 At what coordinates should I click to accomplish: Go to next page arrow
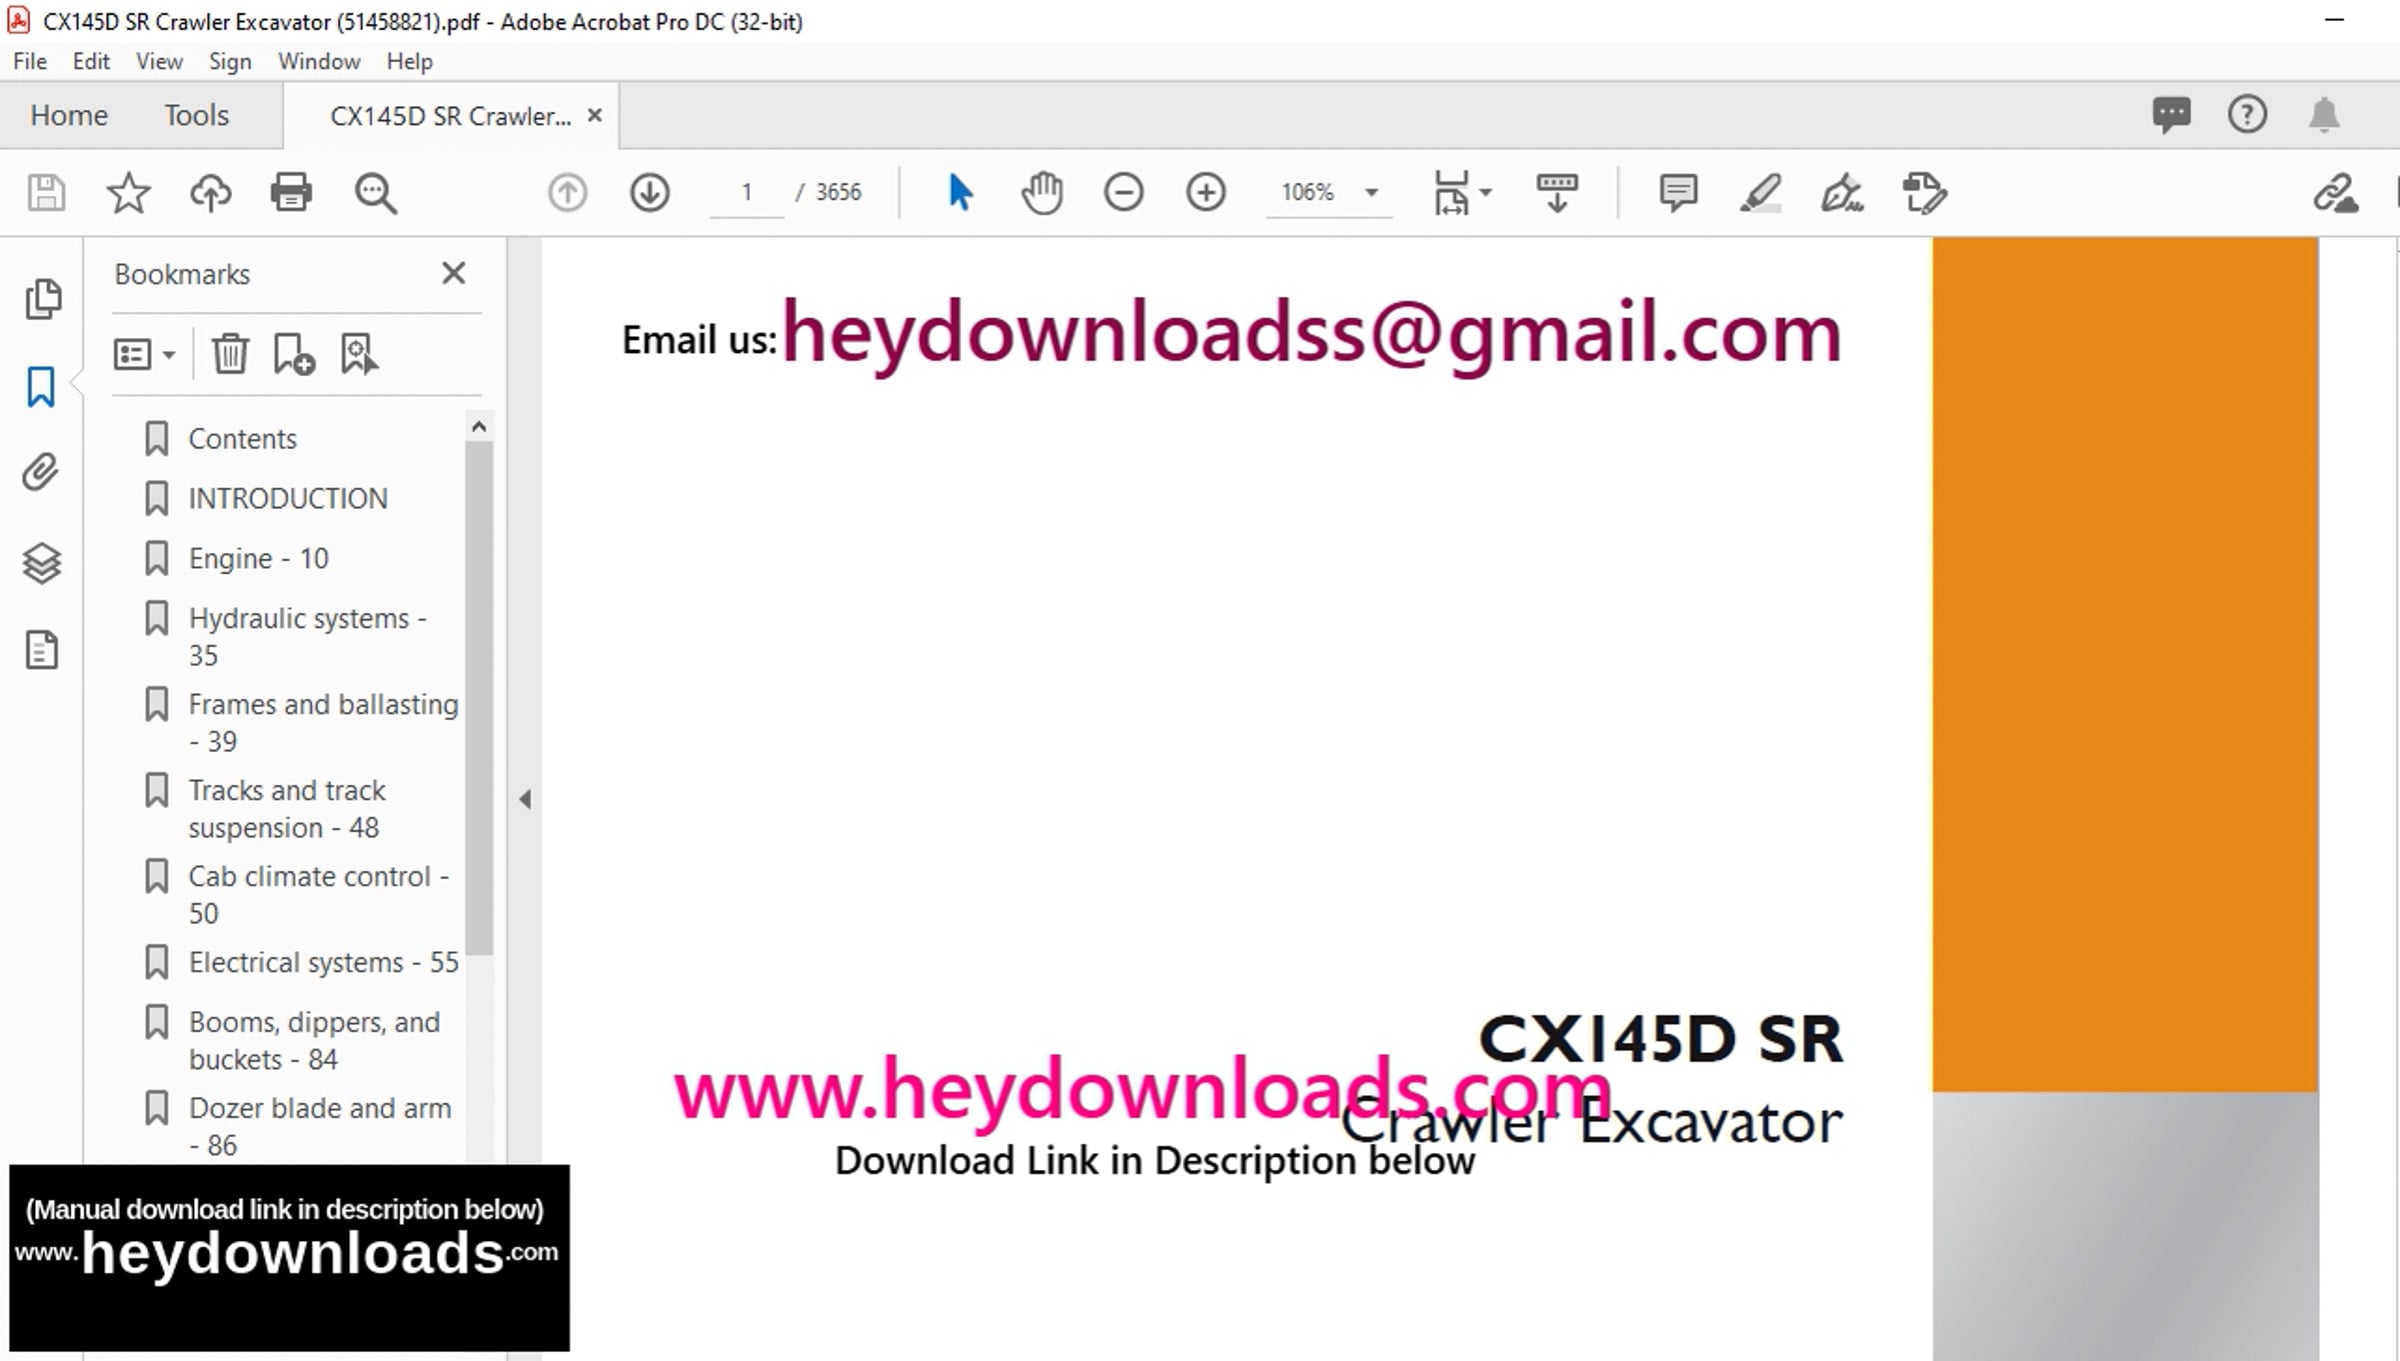tap(649, 192)
